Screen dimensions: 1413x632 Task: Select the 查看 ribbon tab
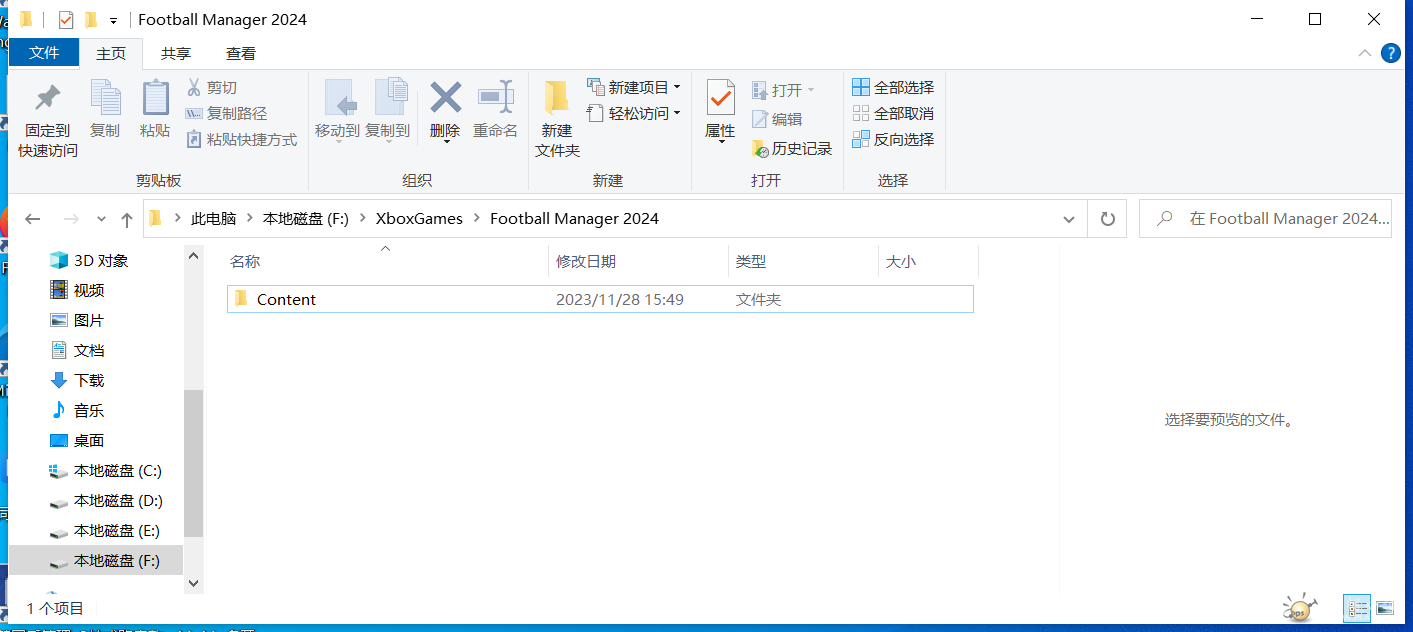pos(240,54)
